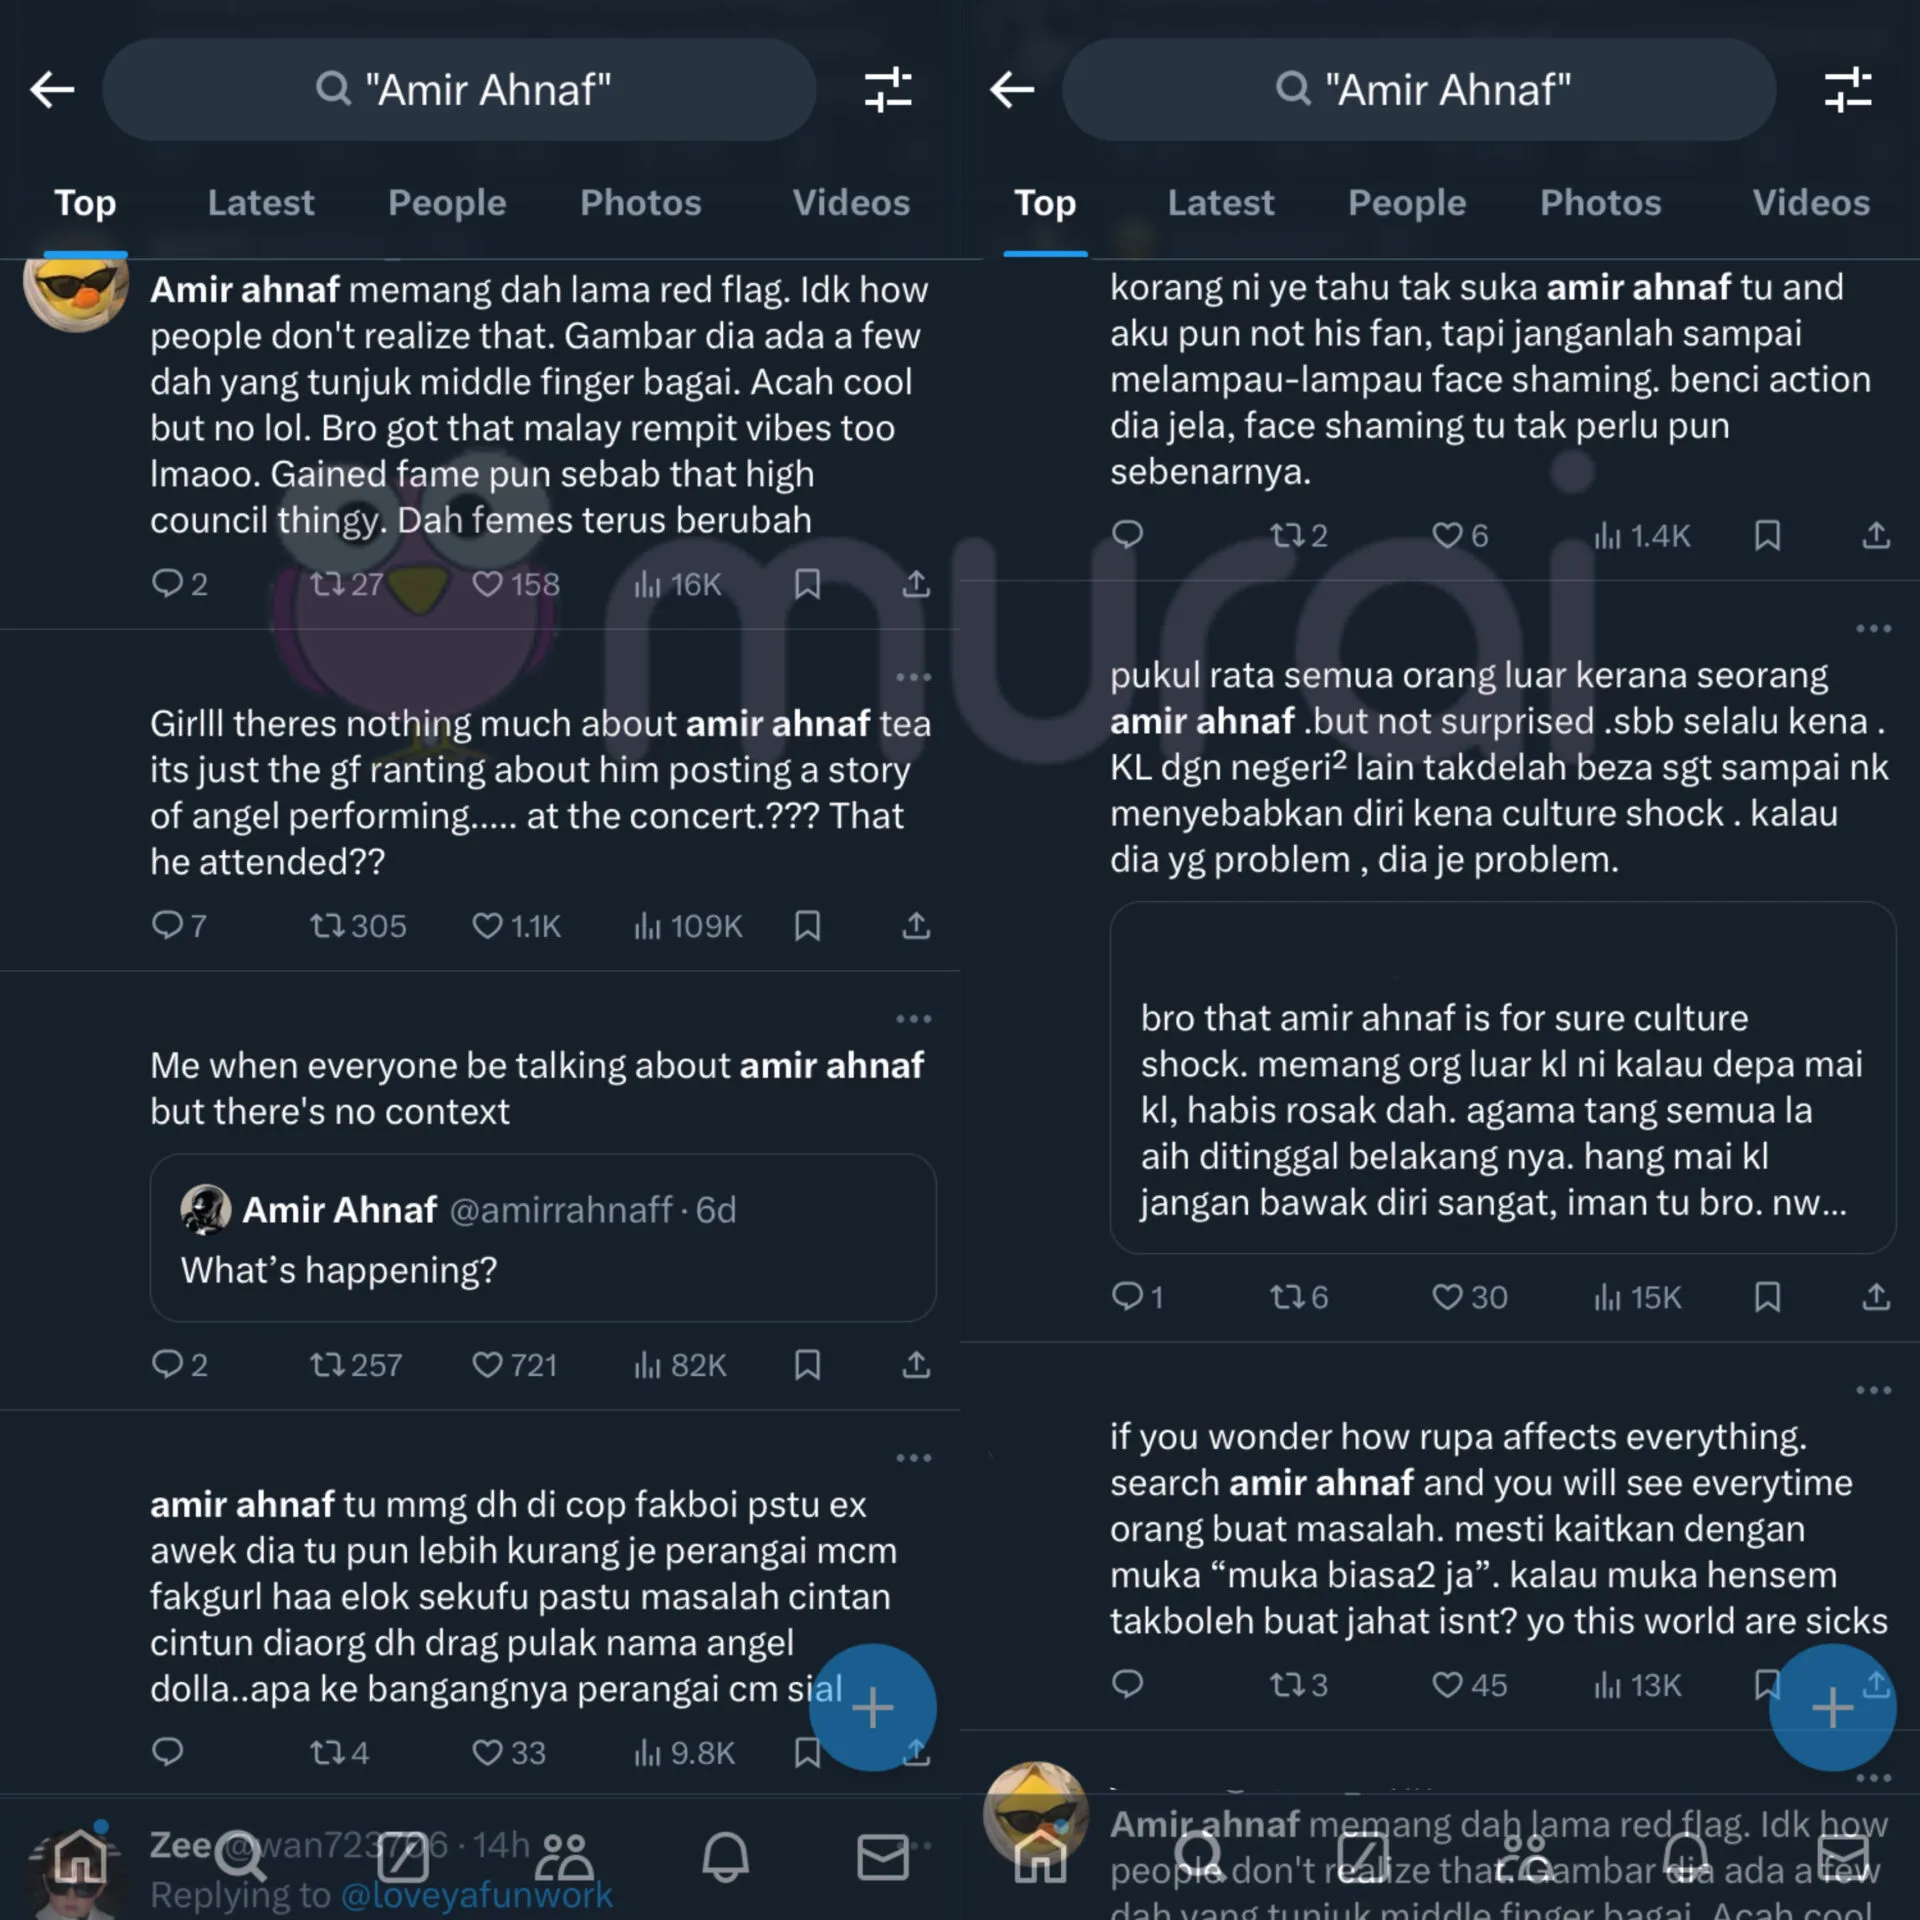Open the Photos tab on right
Viewport: 1920px width, 1920px height.
pos(1600,203)
